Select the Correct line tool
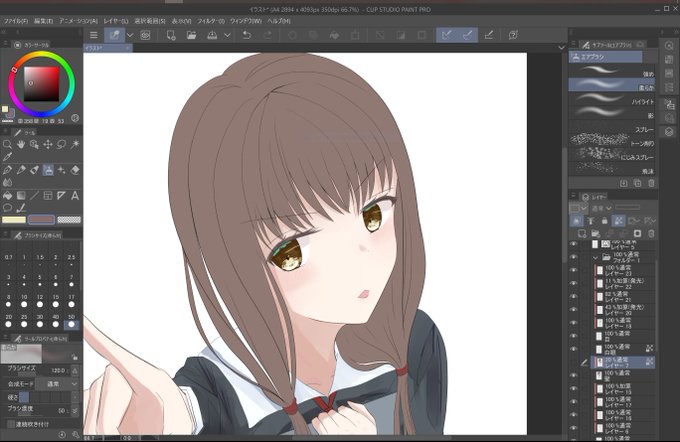The image size is (680, 442). tap(21, 208)
